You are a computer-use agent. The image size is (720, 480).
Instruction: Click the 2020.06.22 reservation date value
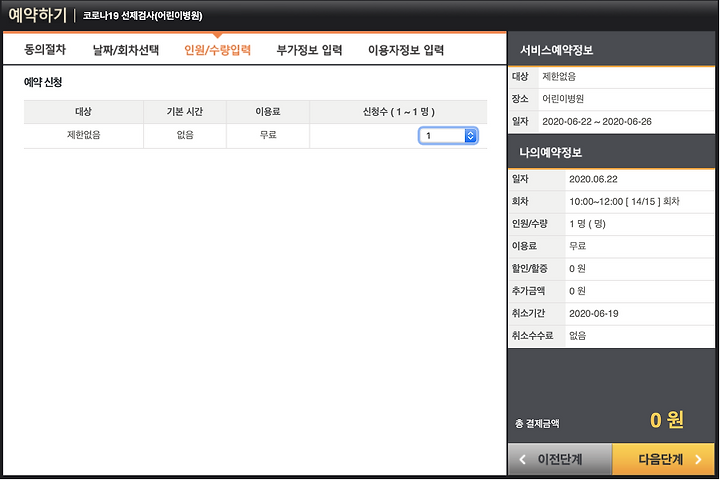593,179
